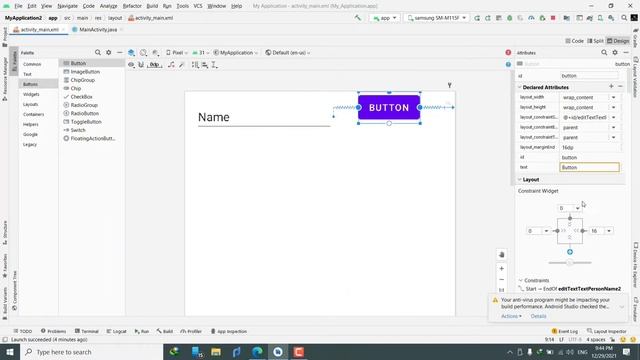Zoom in with the plus icon
Viewport: 640px width, 360px height.
[502, 269]
